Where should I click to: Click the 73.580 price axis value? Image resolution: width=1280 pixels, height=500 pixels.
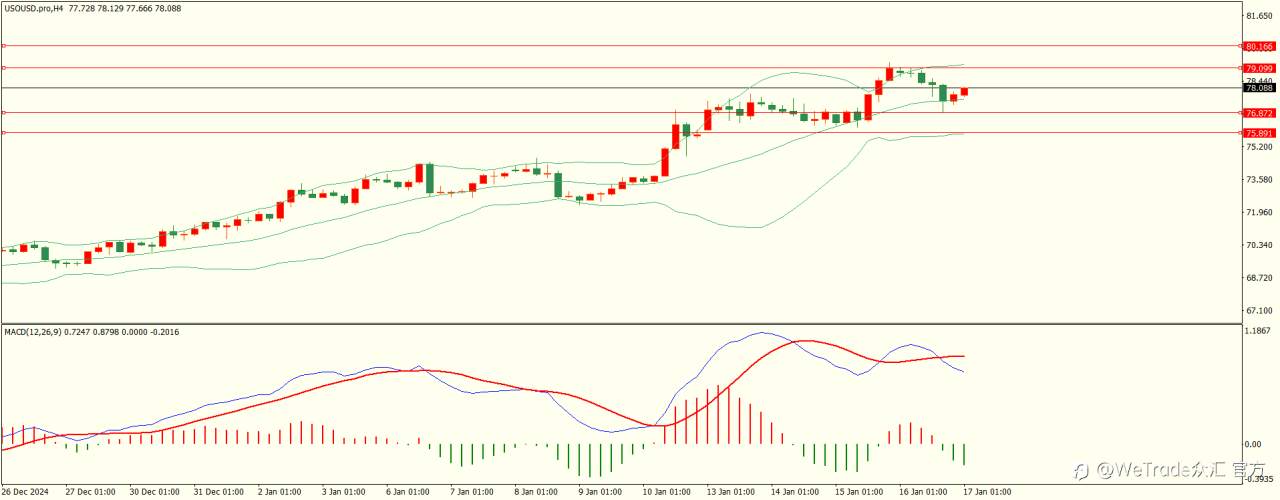pos(1260,179)
